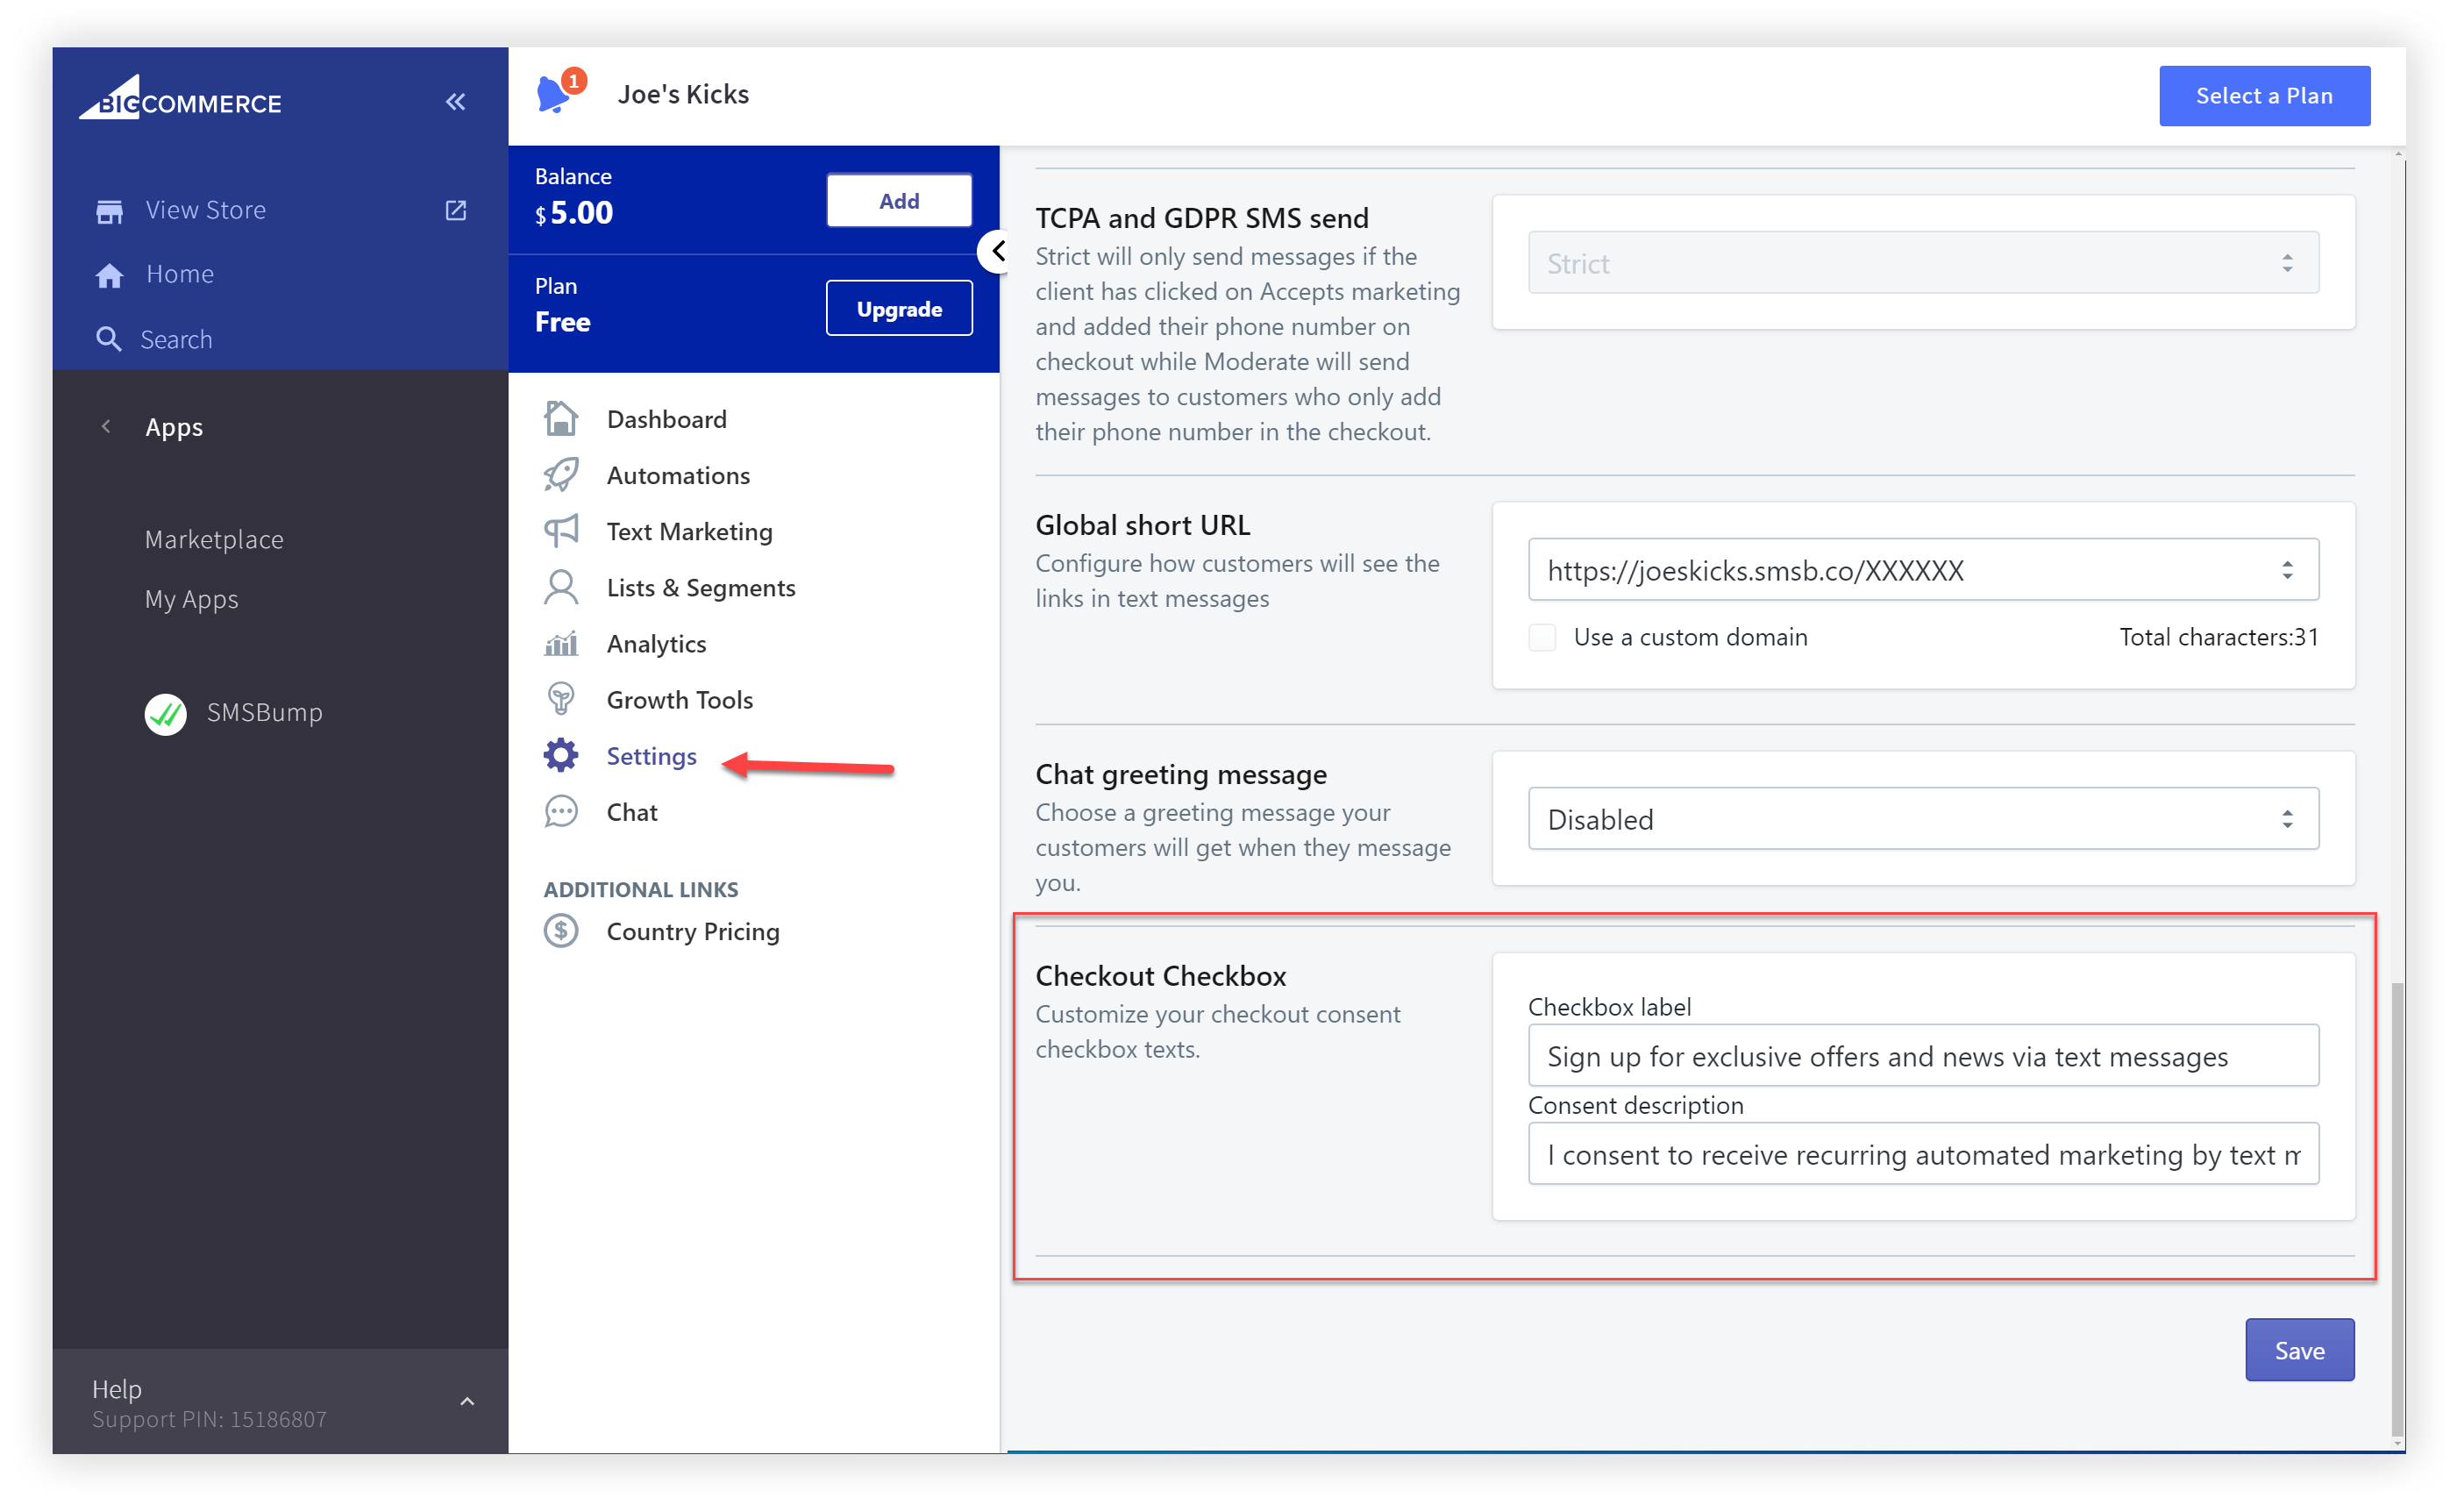Image resolution: width=2464 pixels, height=1512 pixels.
Task: Click the Lists & Segments person icon
Action: pyautogui.click(x=561, y=587)
